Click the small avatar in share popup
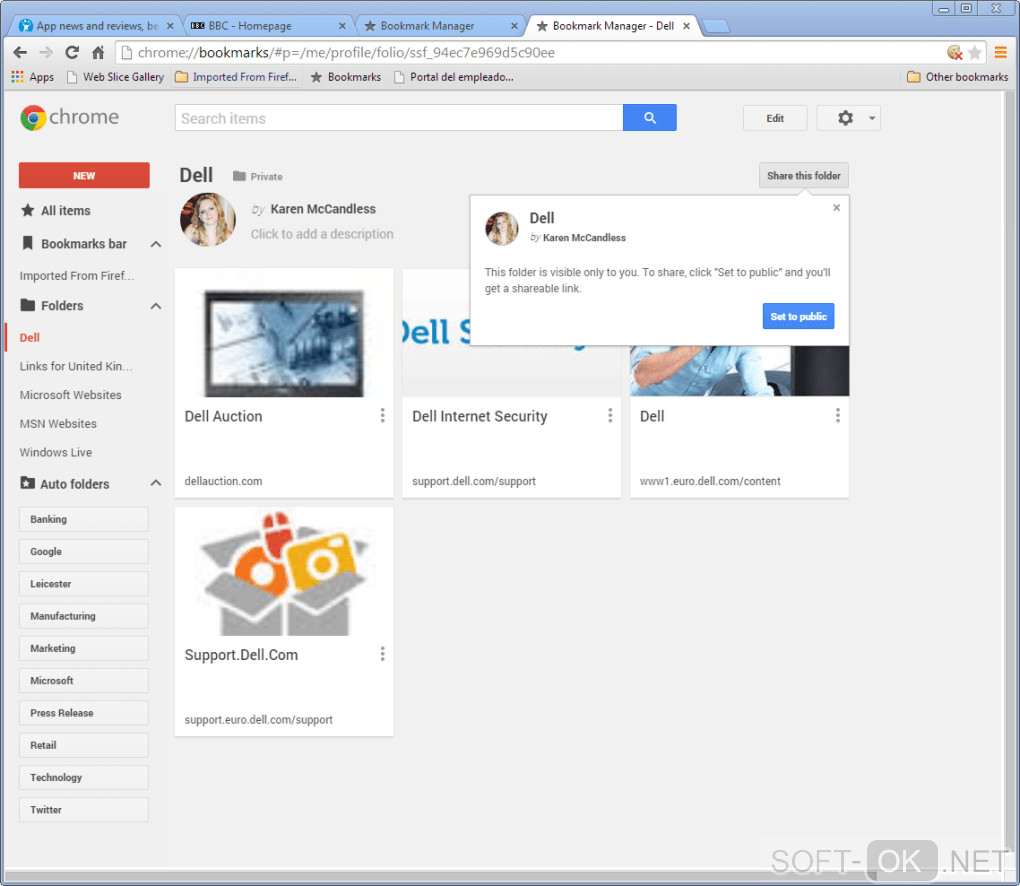Screen dimensions: 1020x886 [502, 228]
